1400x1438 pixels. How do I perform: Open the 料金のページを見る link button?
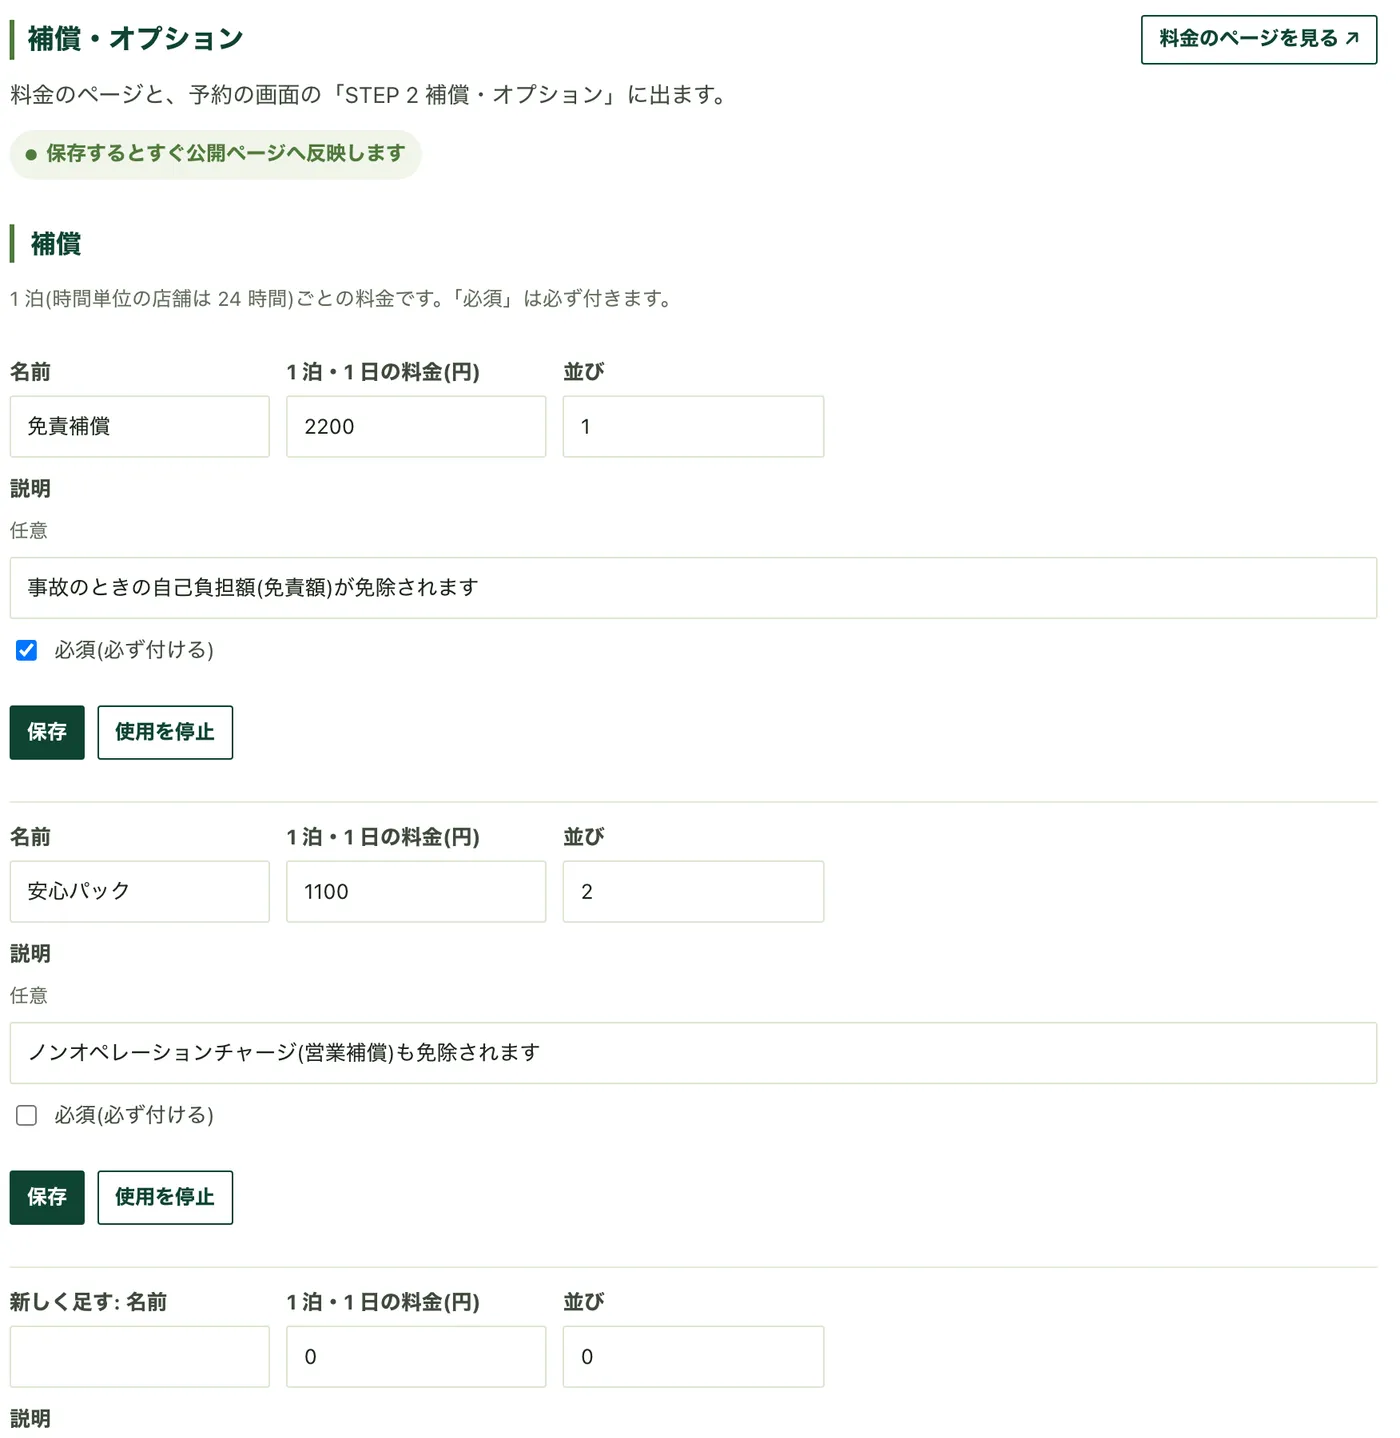click(x=1258, y=39)
